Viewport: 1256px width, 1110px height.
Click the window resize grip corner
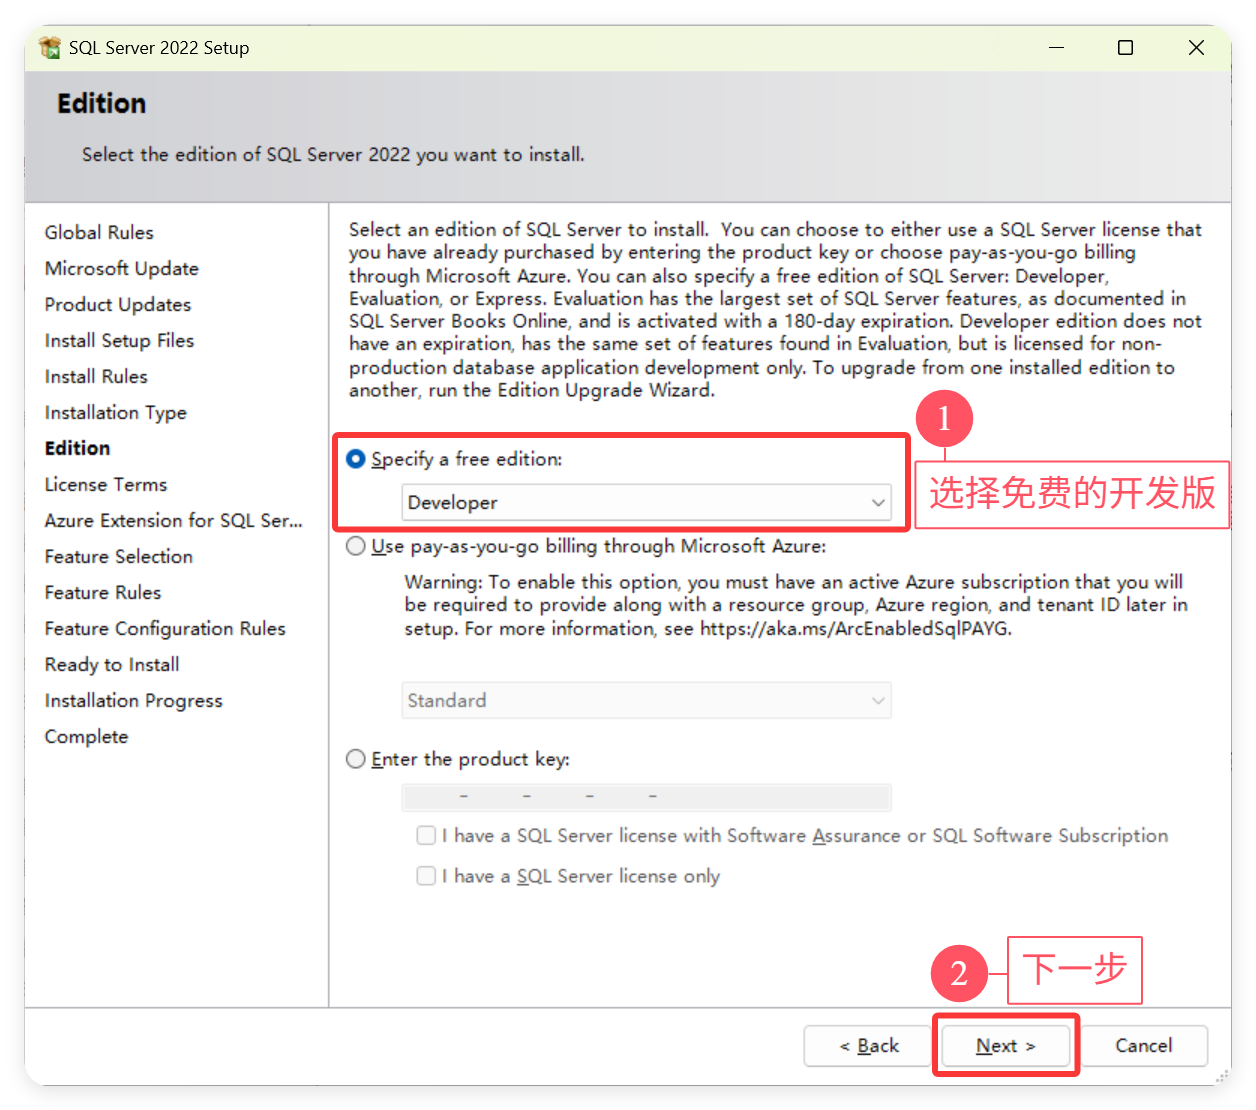[1222, 1076]
